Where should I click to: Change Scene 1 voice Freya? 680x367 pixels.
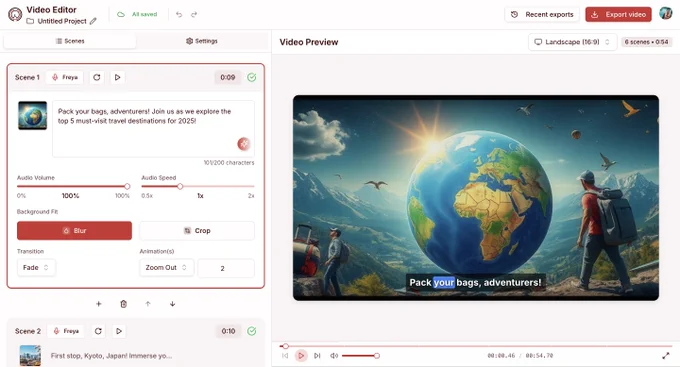point(65,77)
